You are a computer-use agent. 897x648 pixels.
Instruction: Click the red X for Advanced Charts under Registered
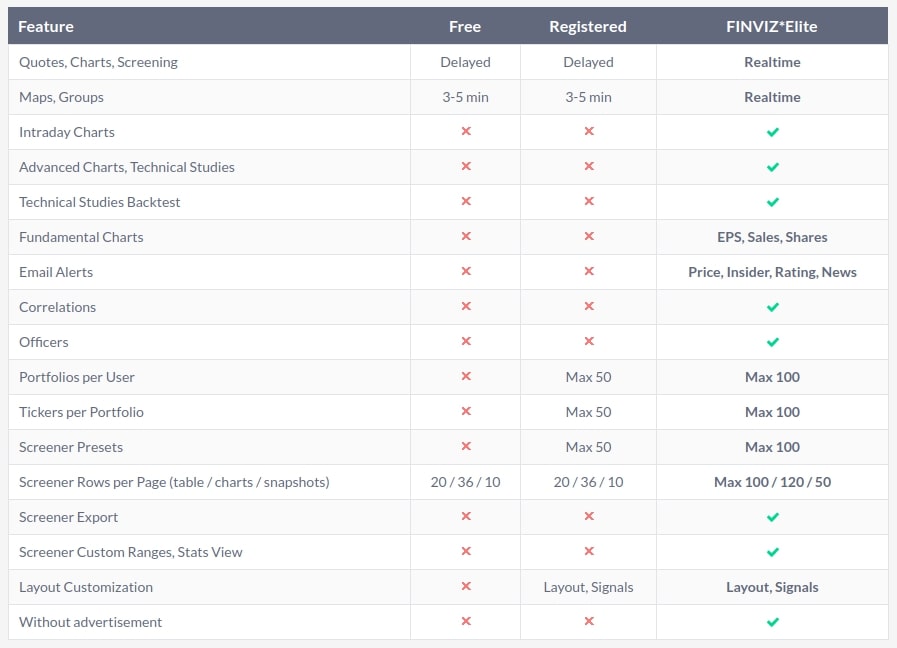pos(588,167)
